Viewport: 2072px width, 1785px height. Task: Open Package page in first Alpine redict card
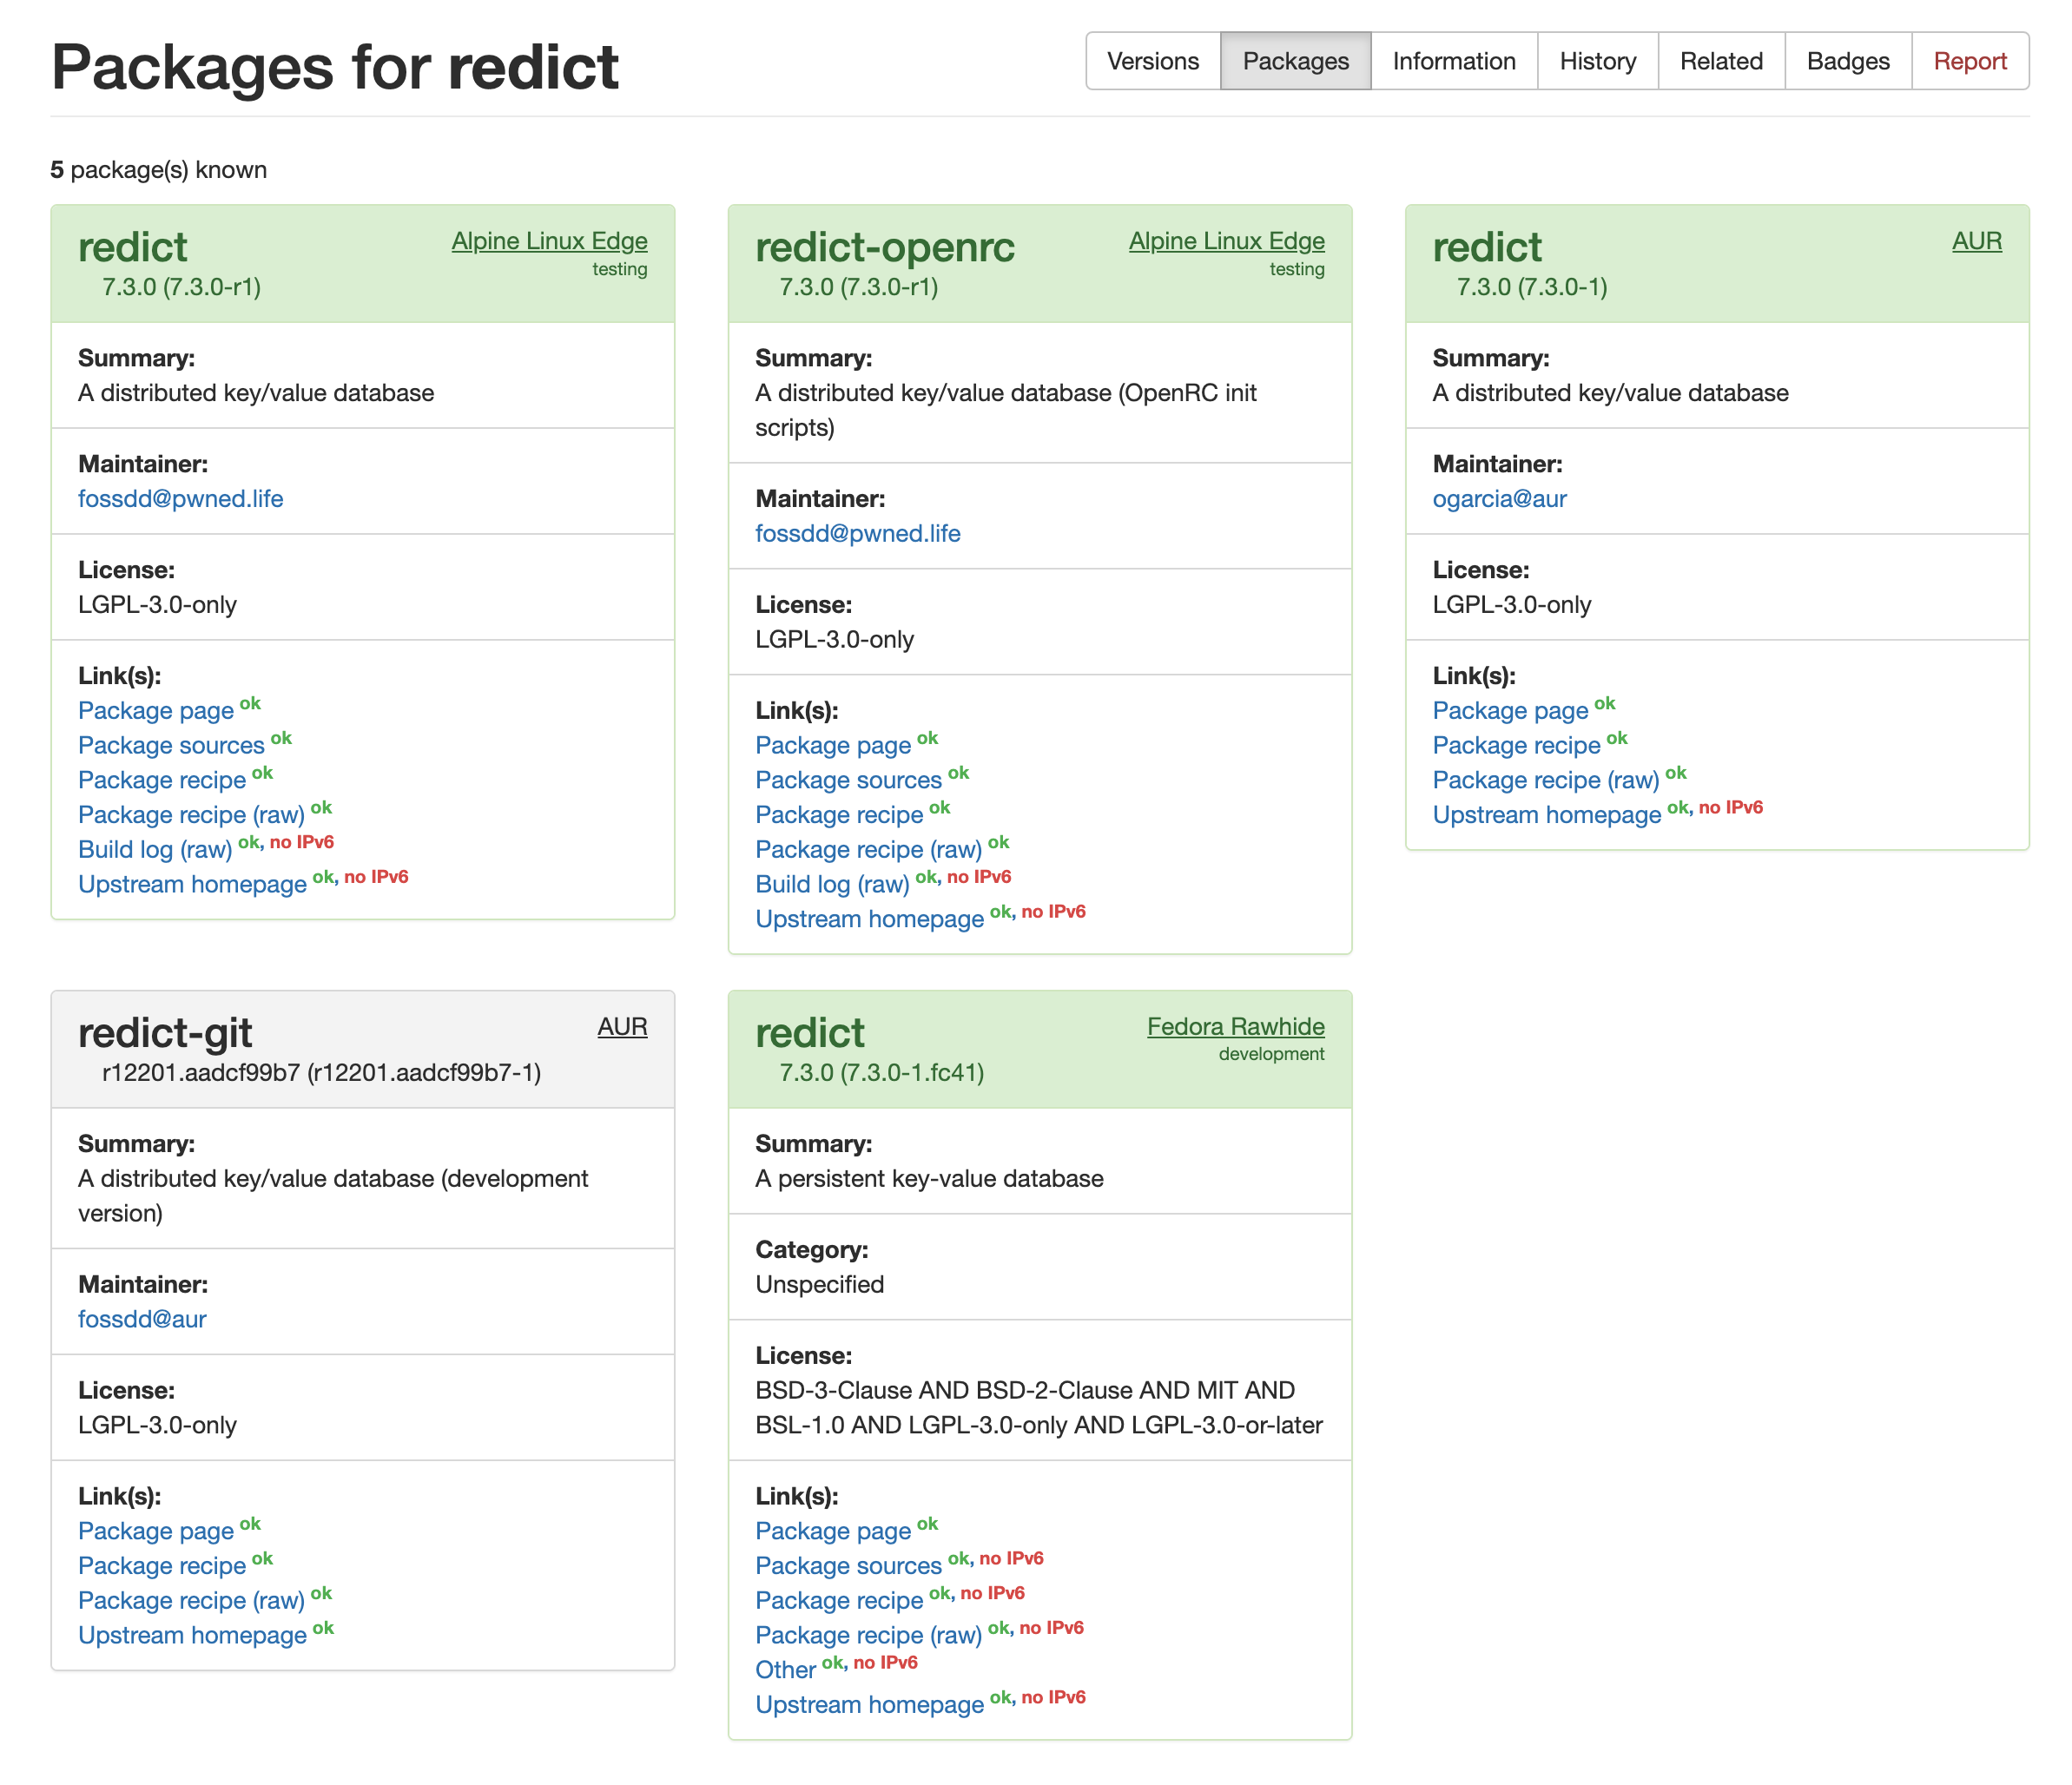pyautogui.click(x=155, y=711)
